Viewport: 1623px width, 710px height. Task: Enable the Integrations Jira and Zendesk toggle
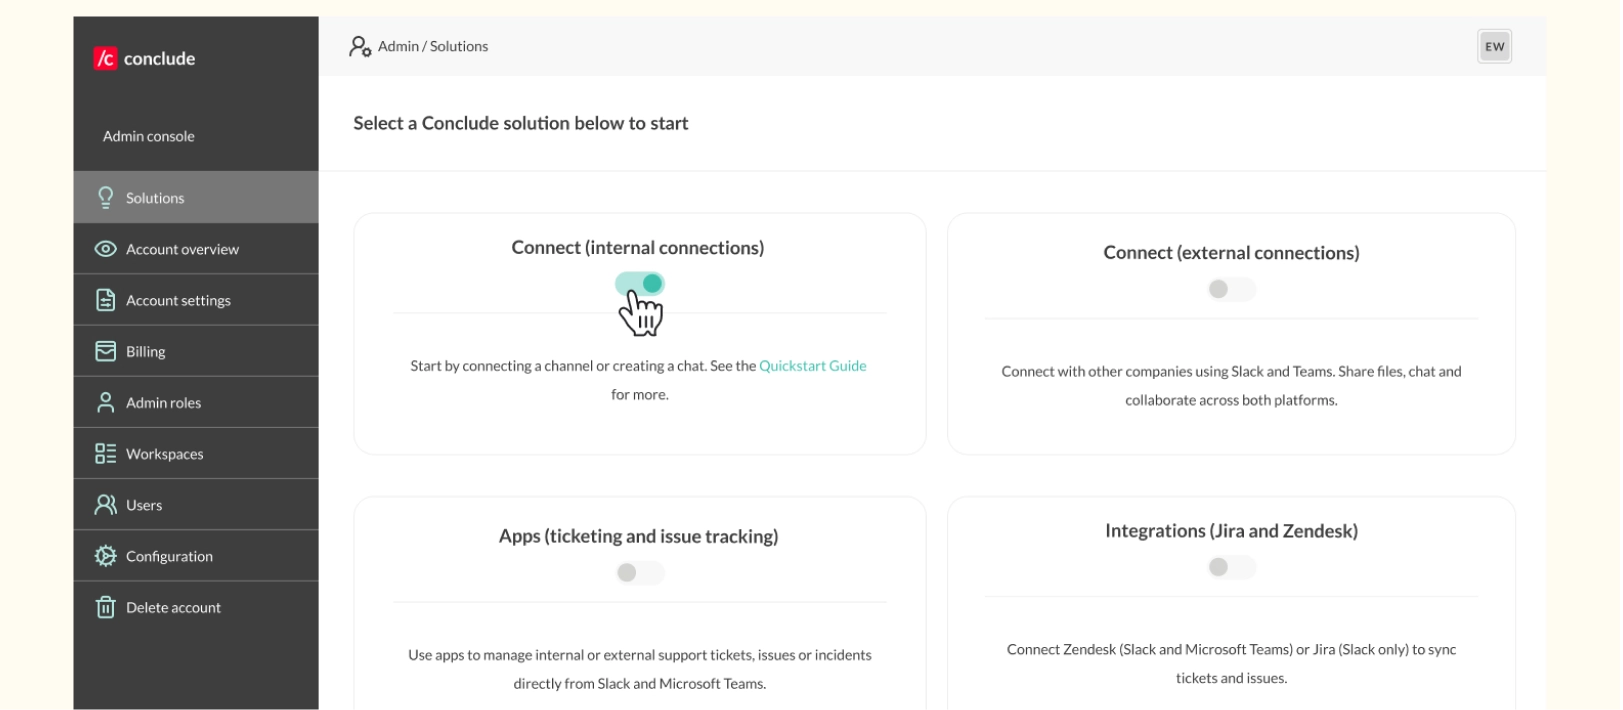[x=1231, y=567]
